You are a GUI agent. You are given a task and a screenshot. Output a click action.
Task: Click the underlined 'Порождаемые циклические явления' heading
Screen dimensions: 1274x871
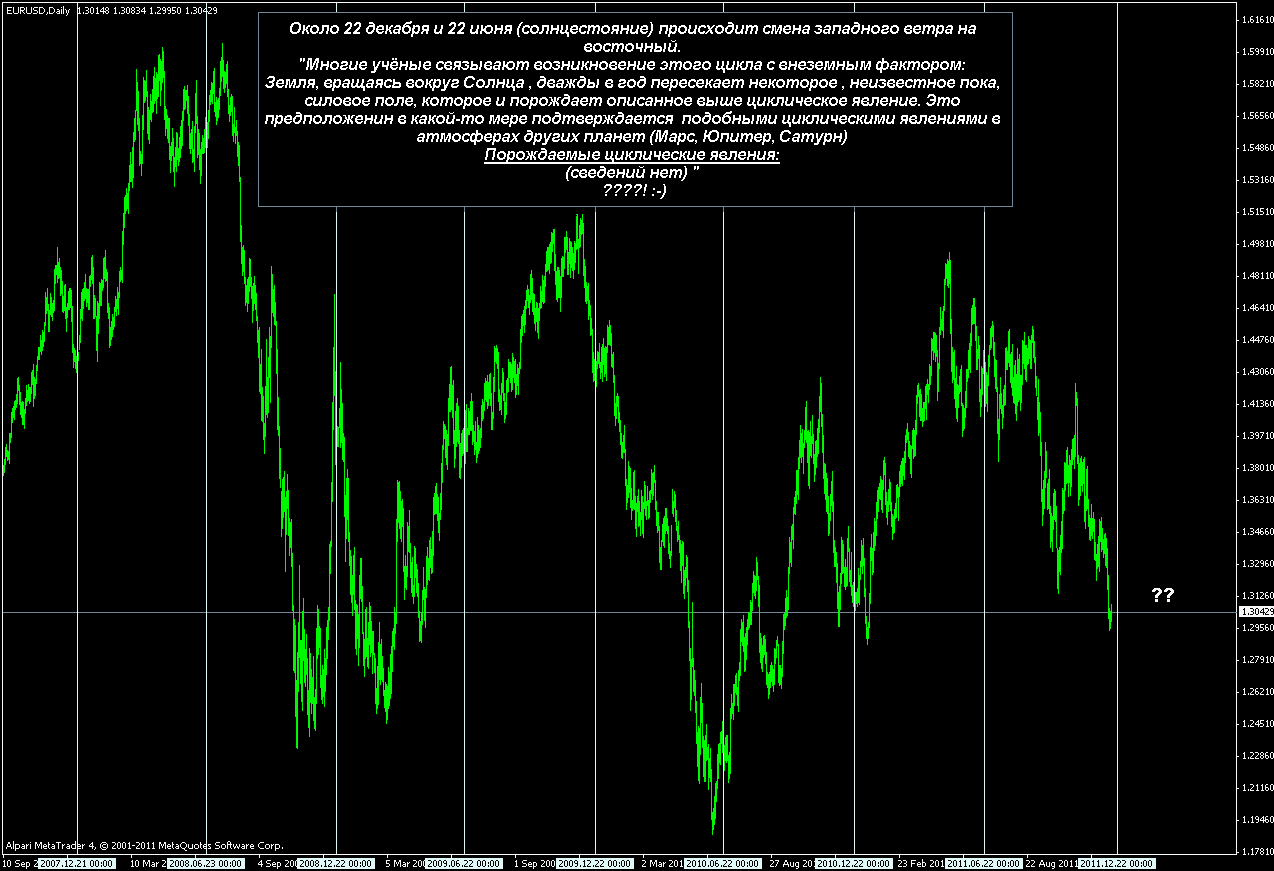[632, 156]
